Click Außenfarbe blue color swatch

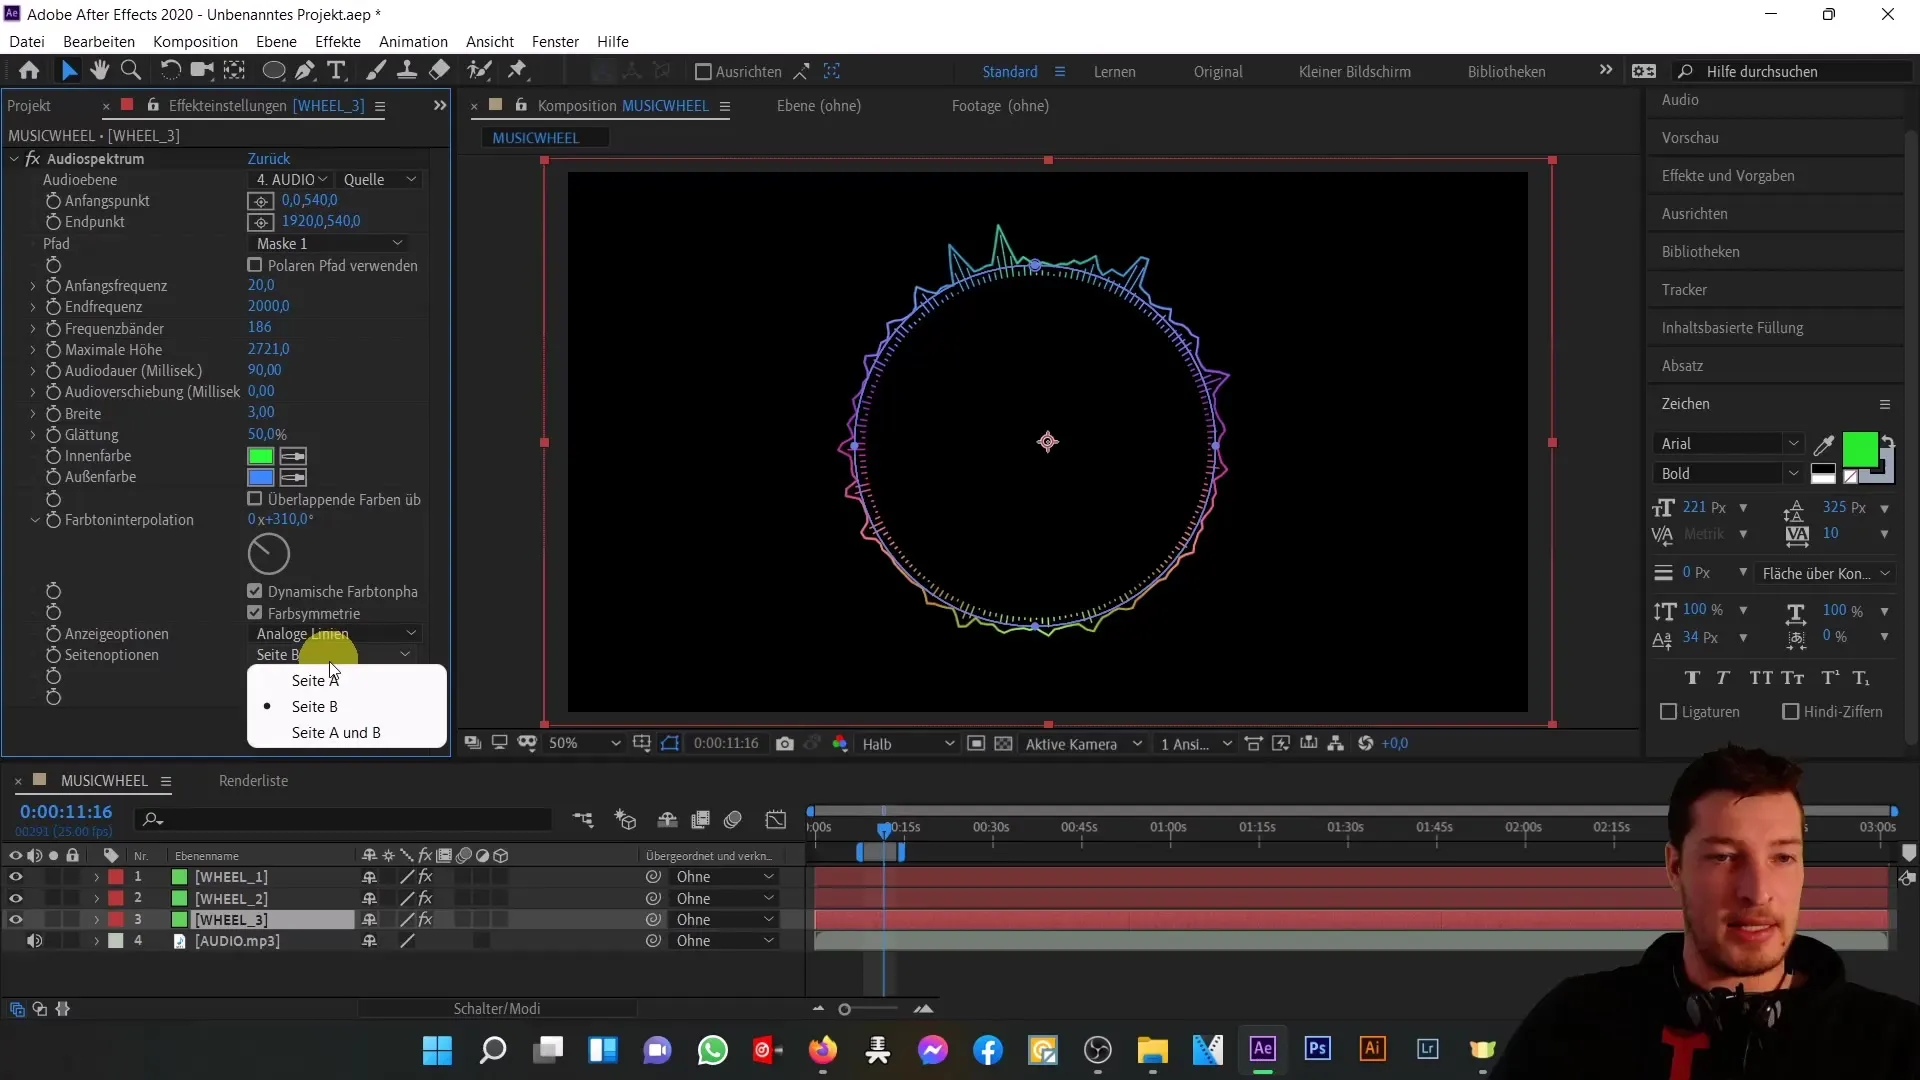click(261, 478)
